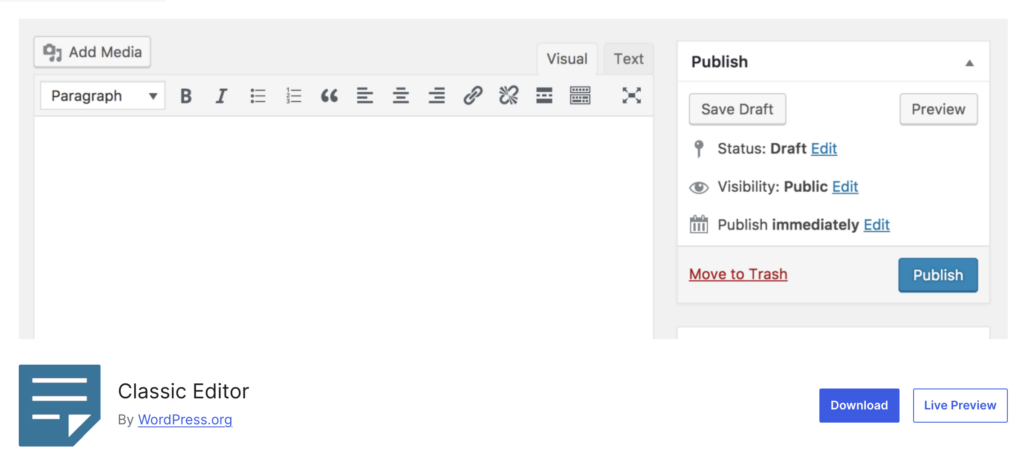Image resolution: width=1024 pixels, height=464 pixels.
Task: Open the Paragraph format dropdown
Action: (x=104, y=96)
